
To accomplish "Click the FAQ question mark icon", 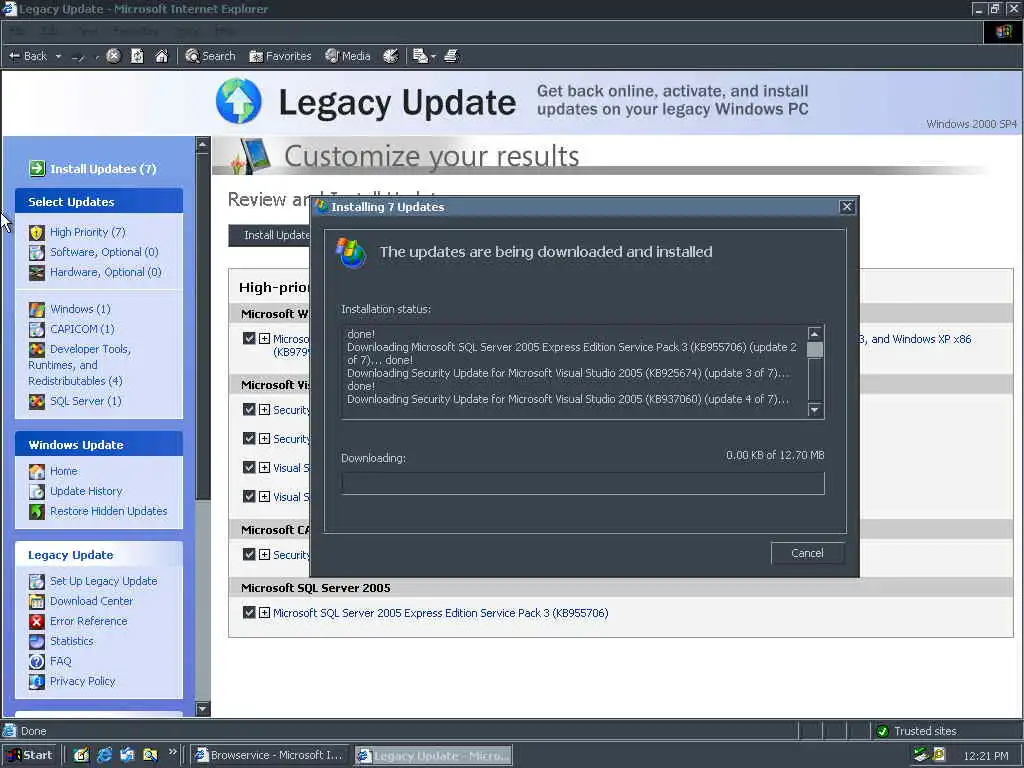I will click(x=37, y=662).
